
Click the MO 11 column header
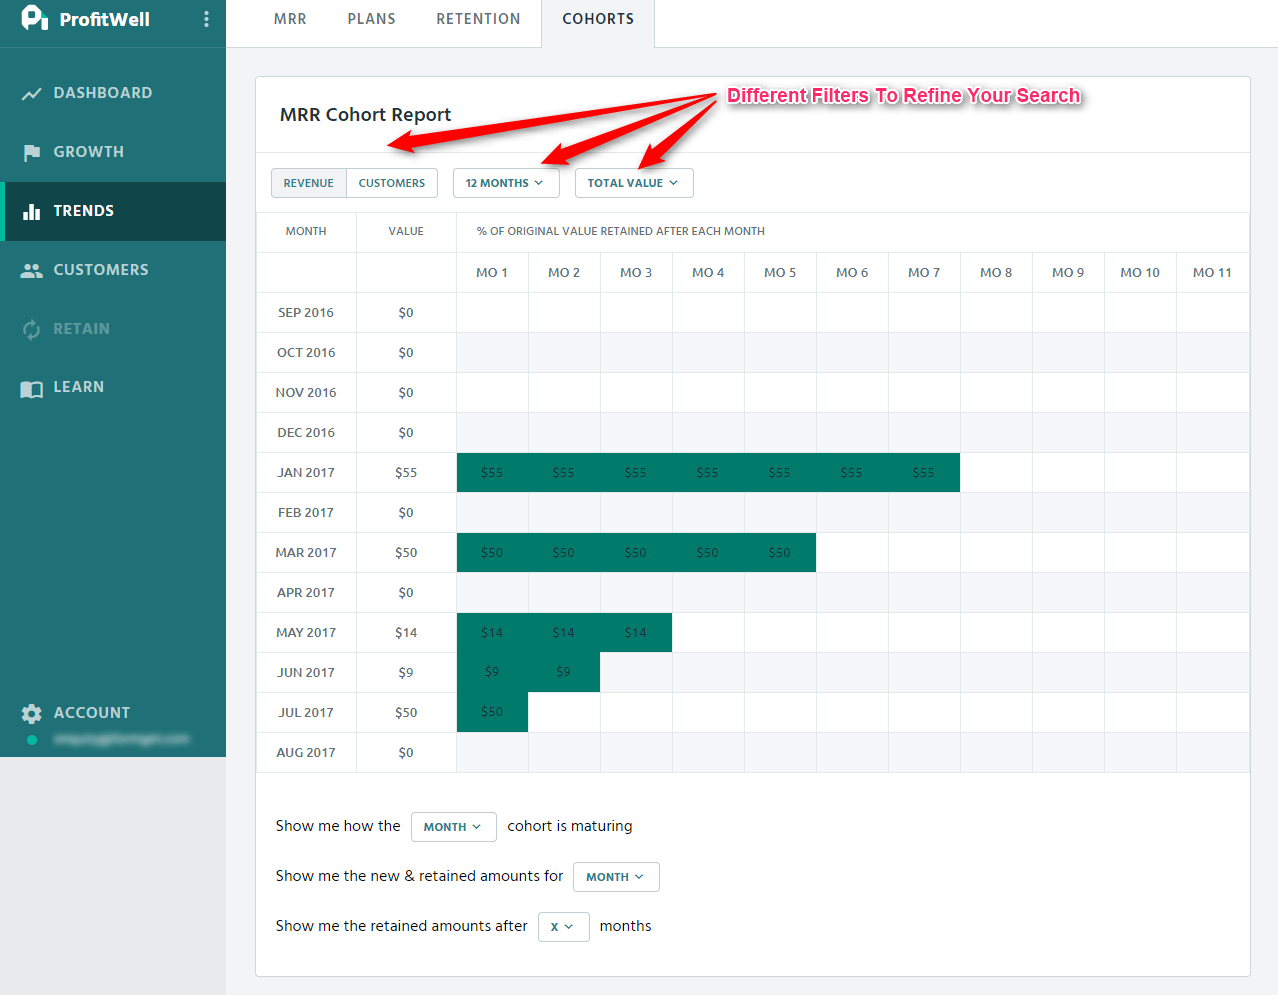pos(1212,273)
